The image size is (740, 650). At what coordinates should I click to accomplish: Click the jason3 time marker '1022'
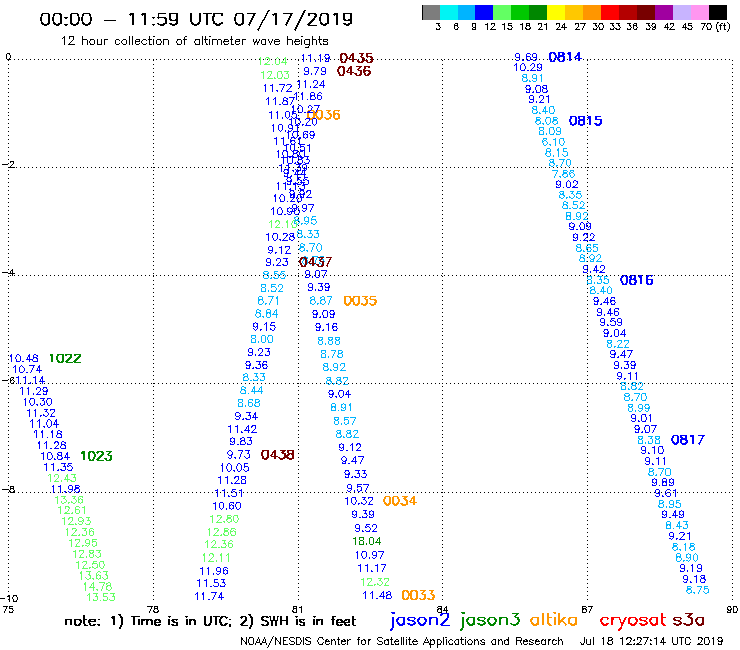pos(65,358)
